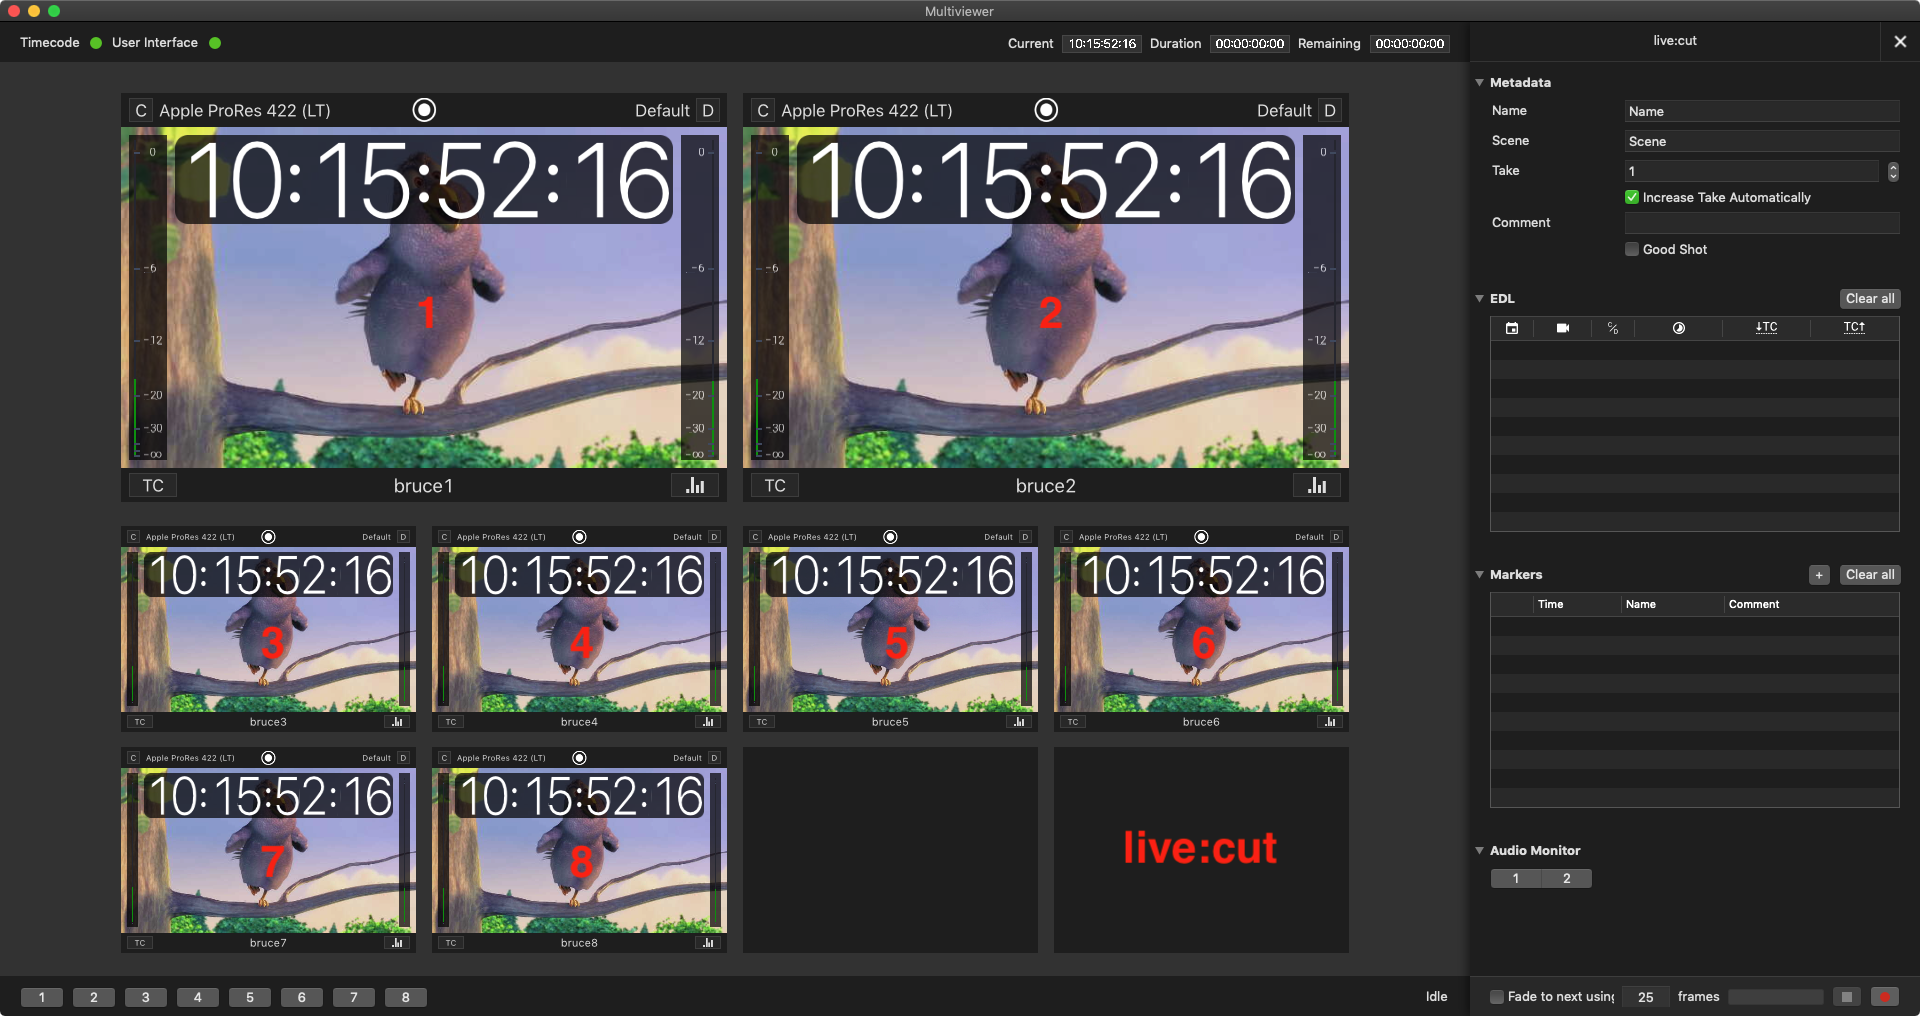Viewport: 1920px width, 1016px height.
Task: Click the EDL event calendar column icon
Action: coord(1512,328)
